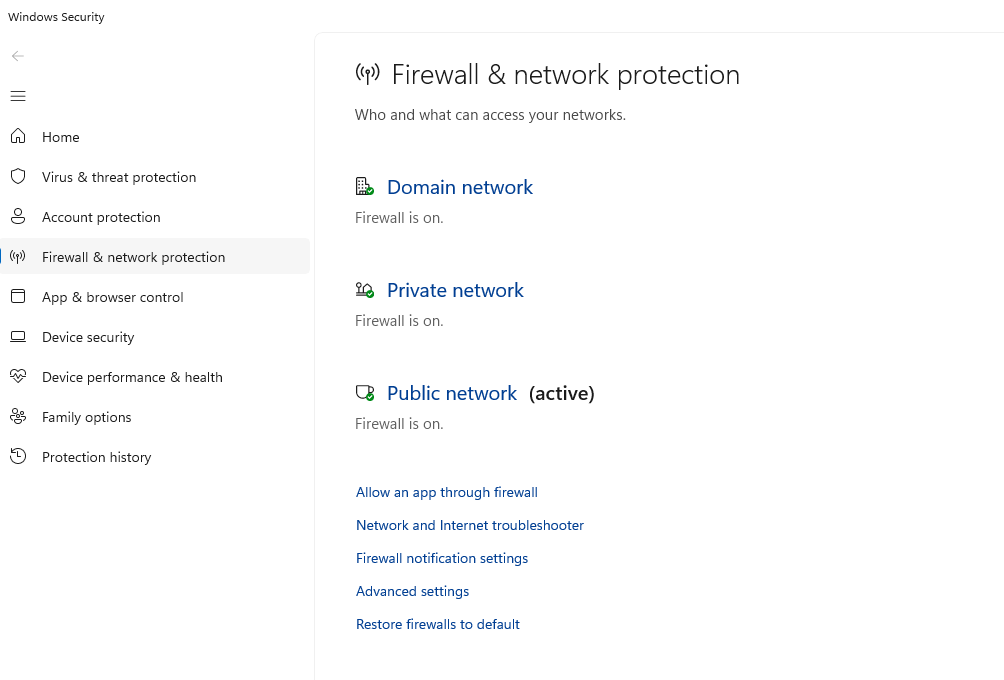Open Domain network settings
1004x680 pixels.
(x=459, y=187)
